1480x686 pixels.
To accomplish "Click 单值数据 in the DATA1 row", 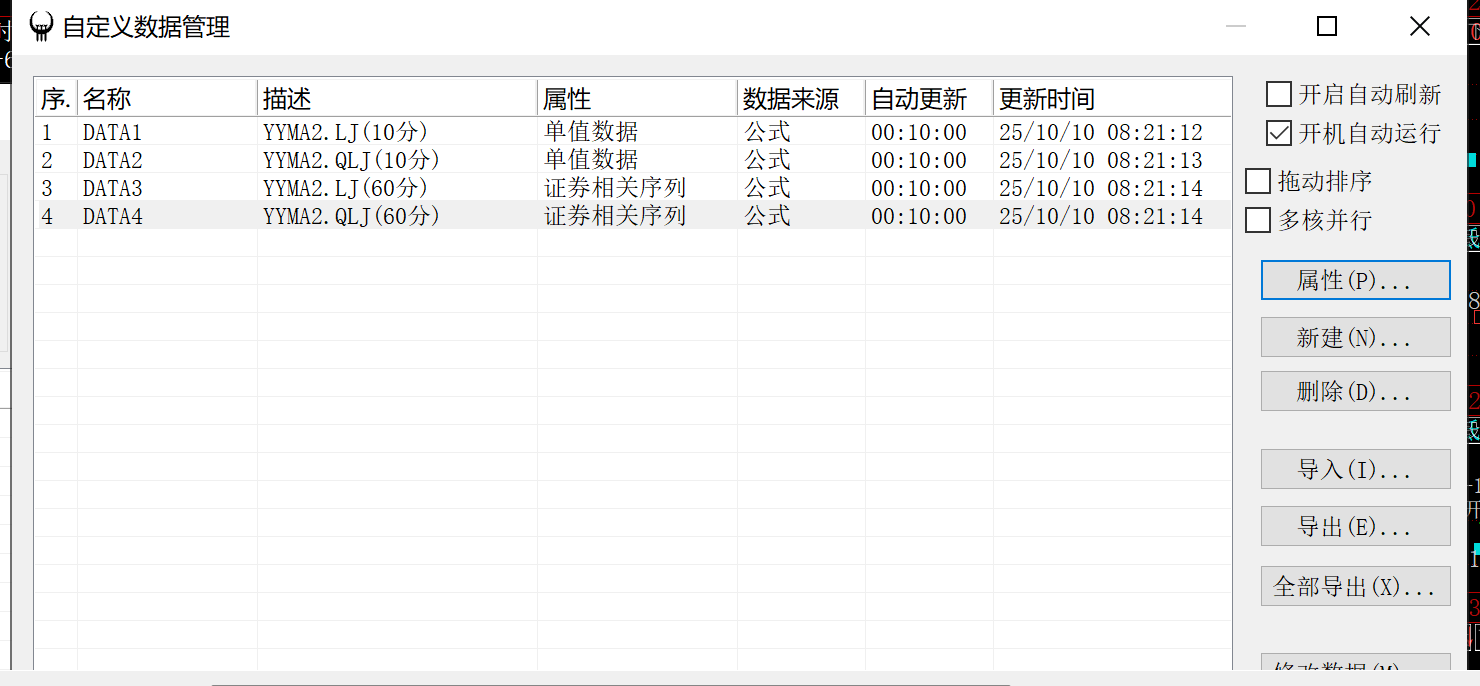I will point(591,132).
